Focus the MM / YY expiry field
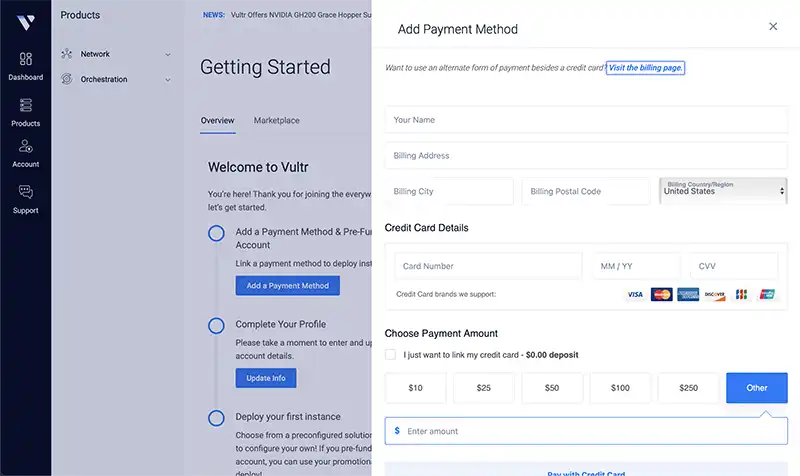Image resolution: width=800 pixels, height=476 pixels. click(636, 266)
